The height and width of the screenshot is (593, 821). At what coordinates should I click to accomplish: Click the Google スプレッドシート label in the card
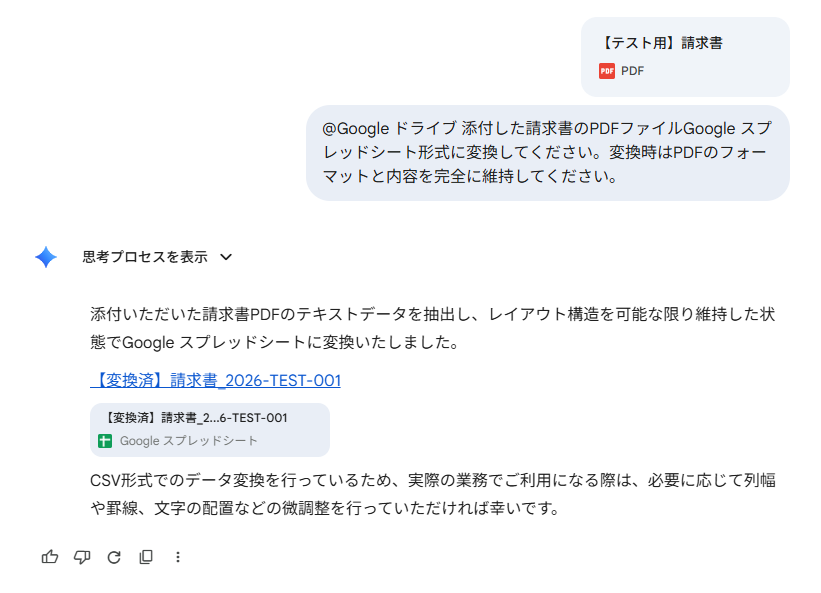tap(188, 441)
